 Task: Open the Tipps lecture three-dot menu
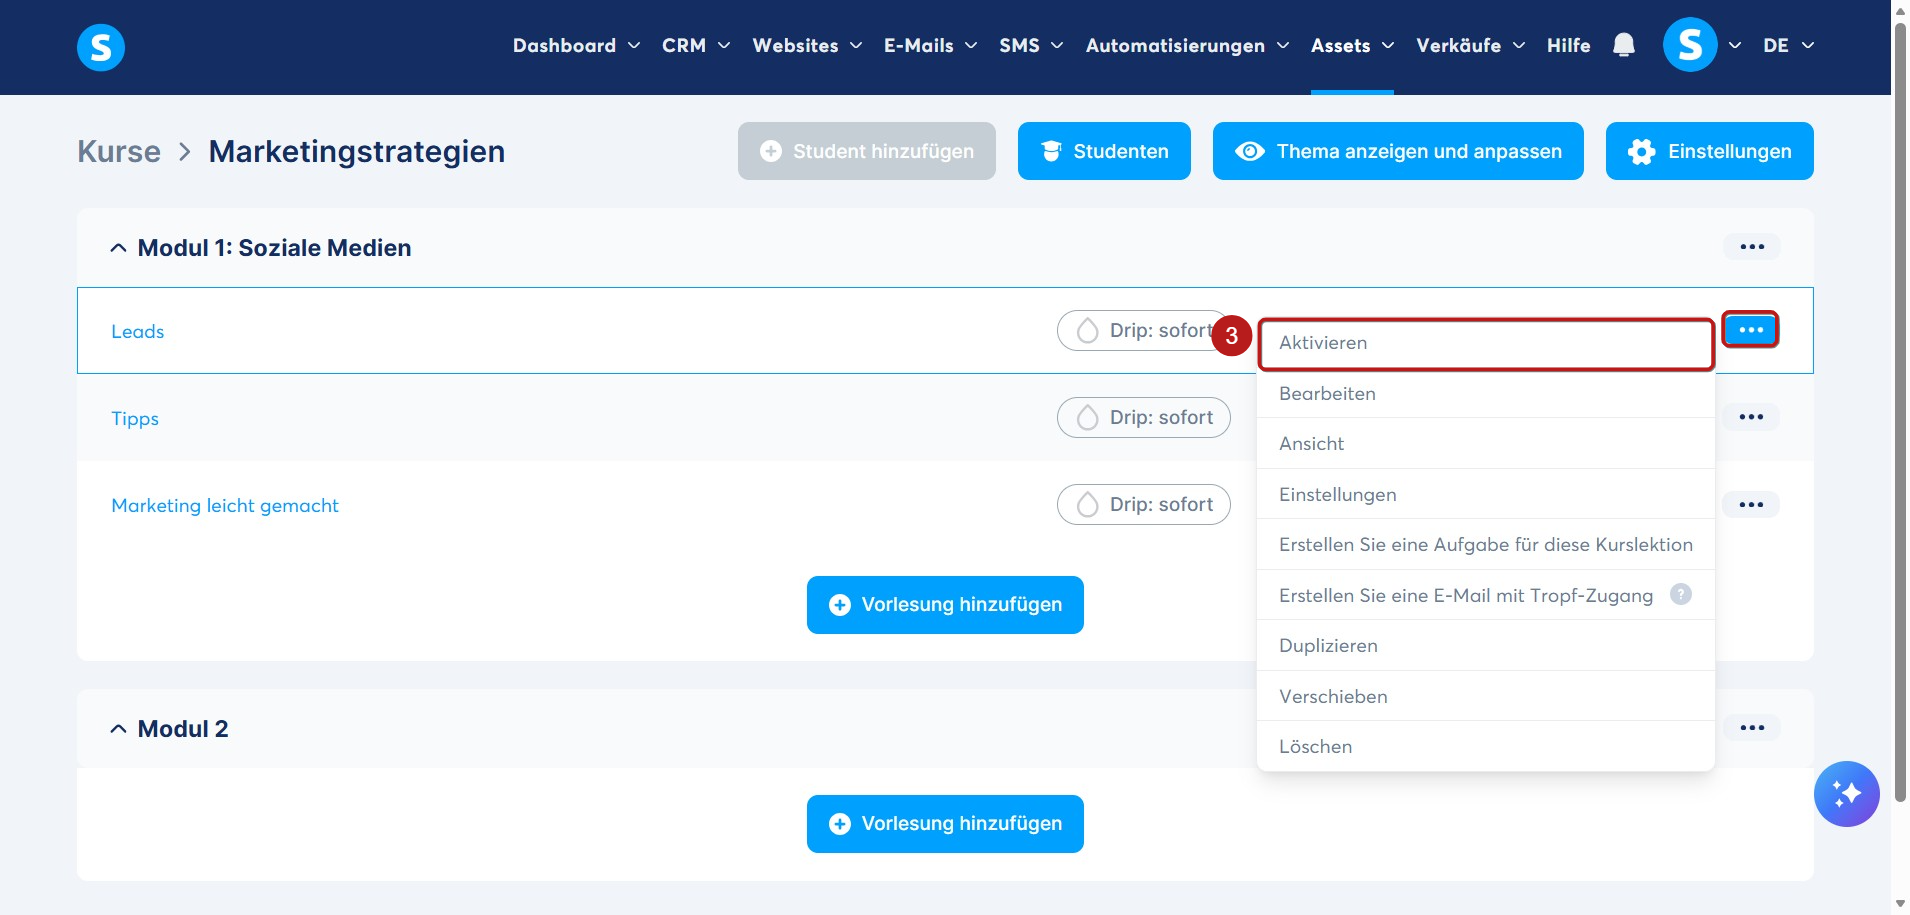[x=1751, y=417]
